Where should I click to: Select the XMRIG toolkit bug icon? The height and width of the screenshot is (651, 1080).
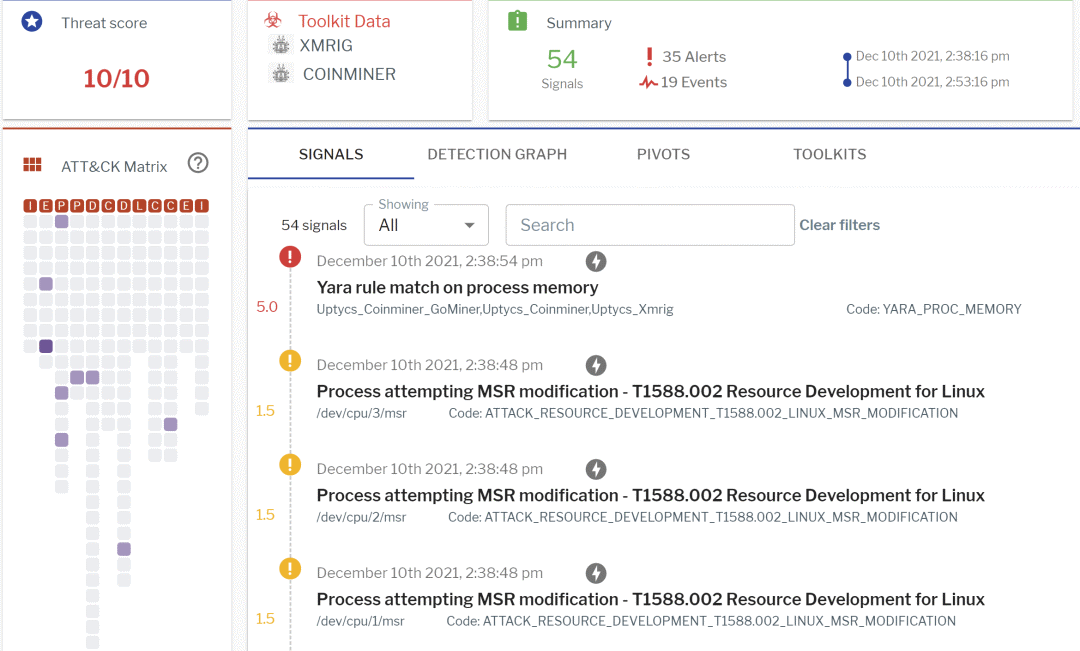[281, 46]
